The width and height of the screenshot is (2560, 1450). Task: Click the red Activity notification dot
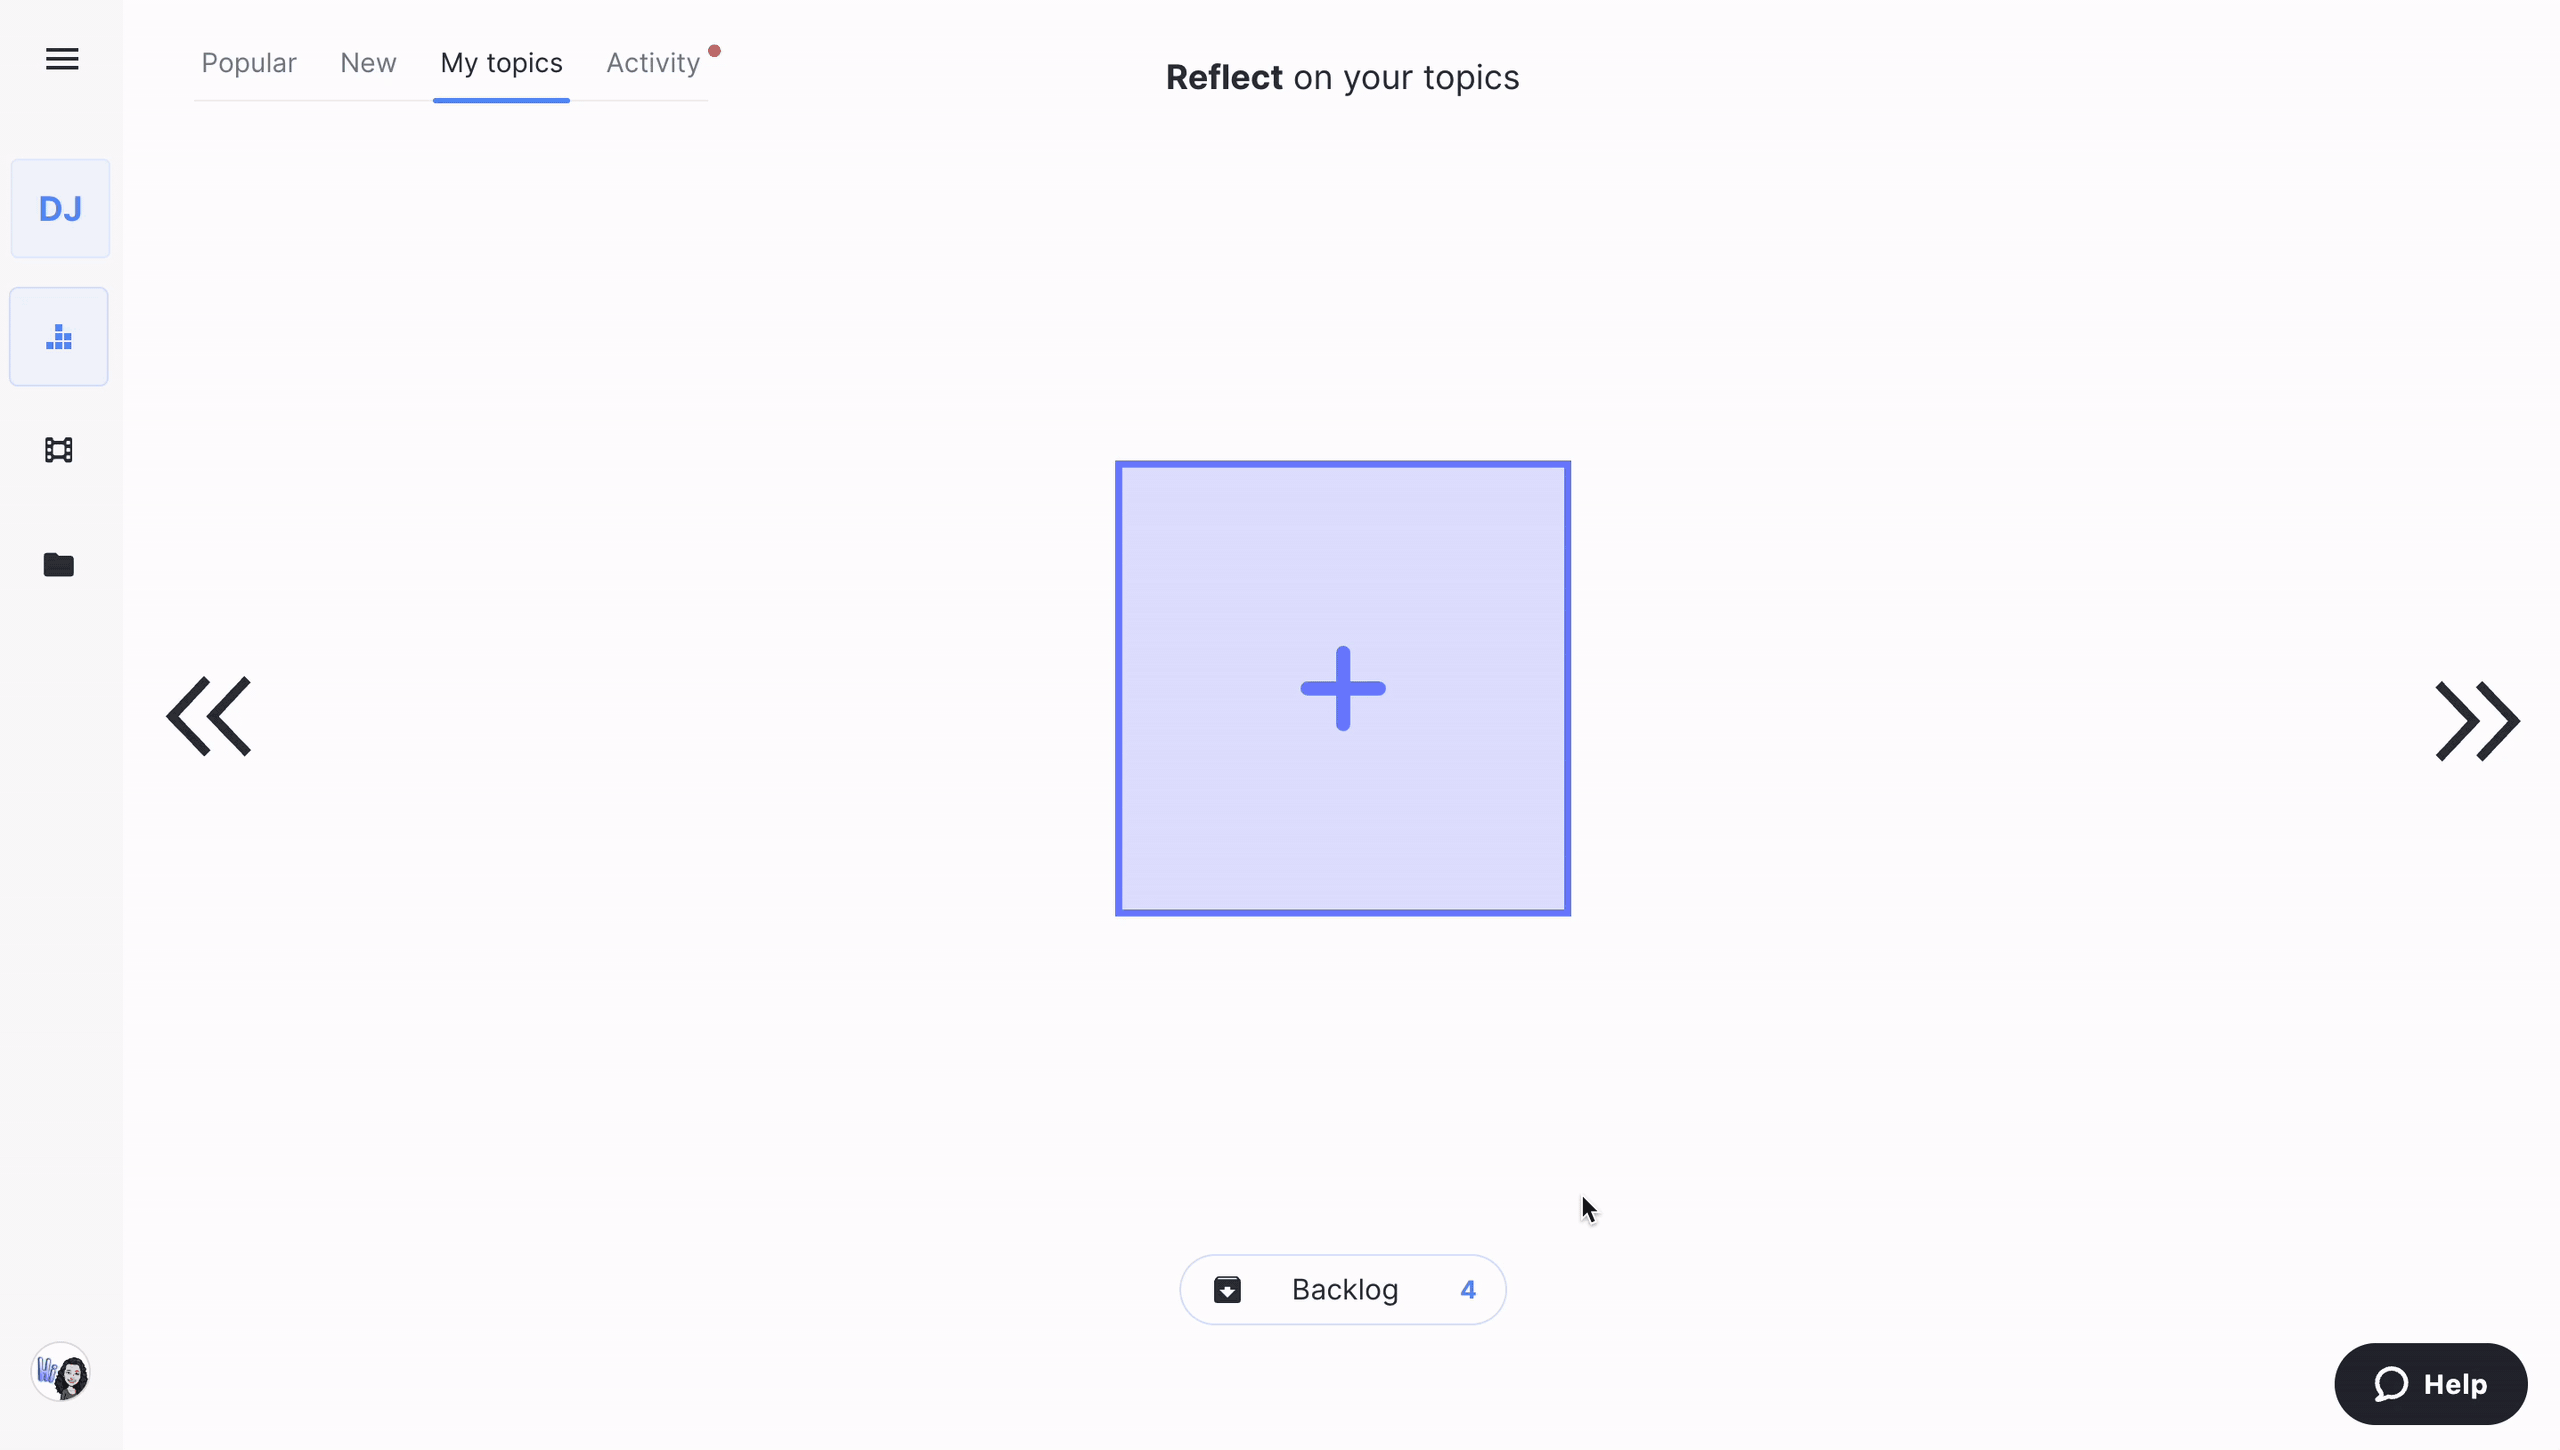[714, 51]
